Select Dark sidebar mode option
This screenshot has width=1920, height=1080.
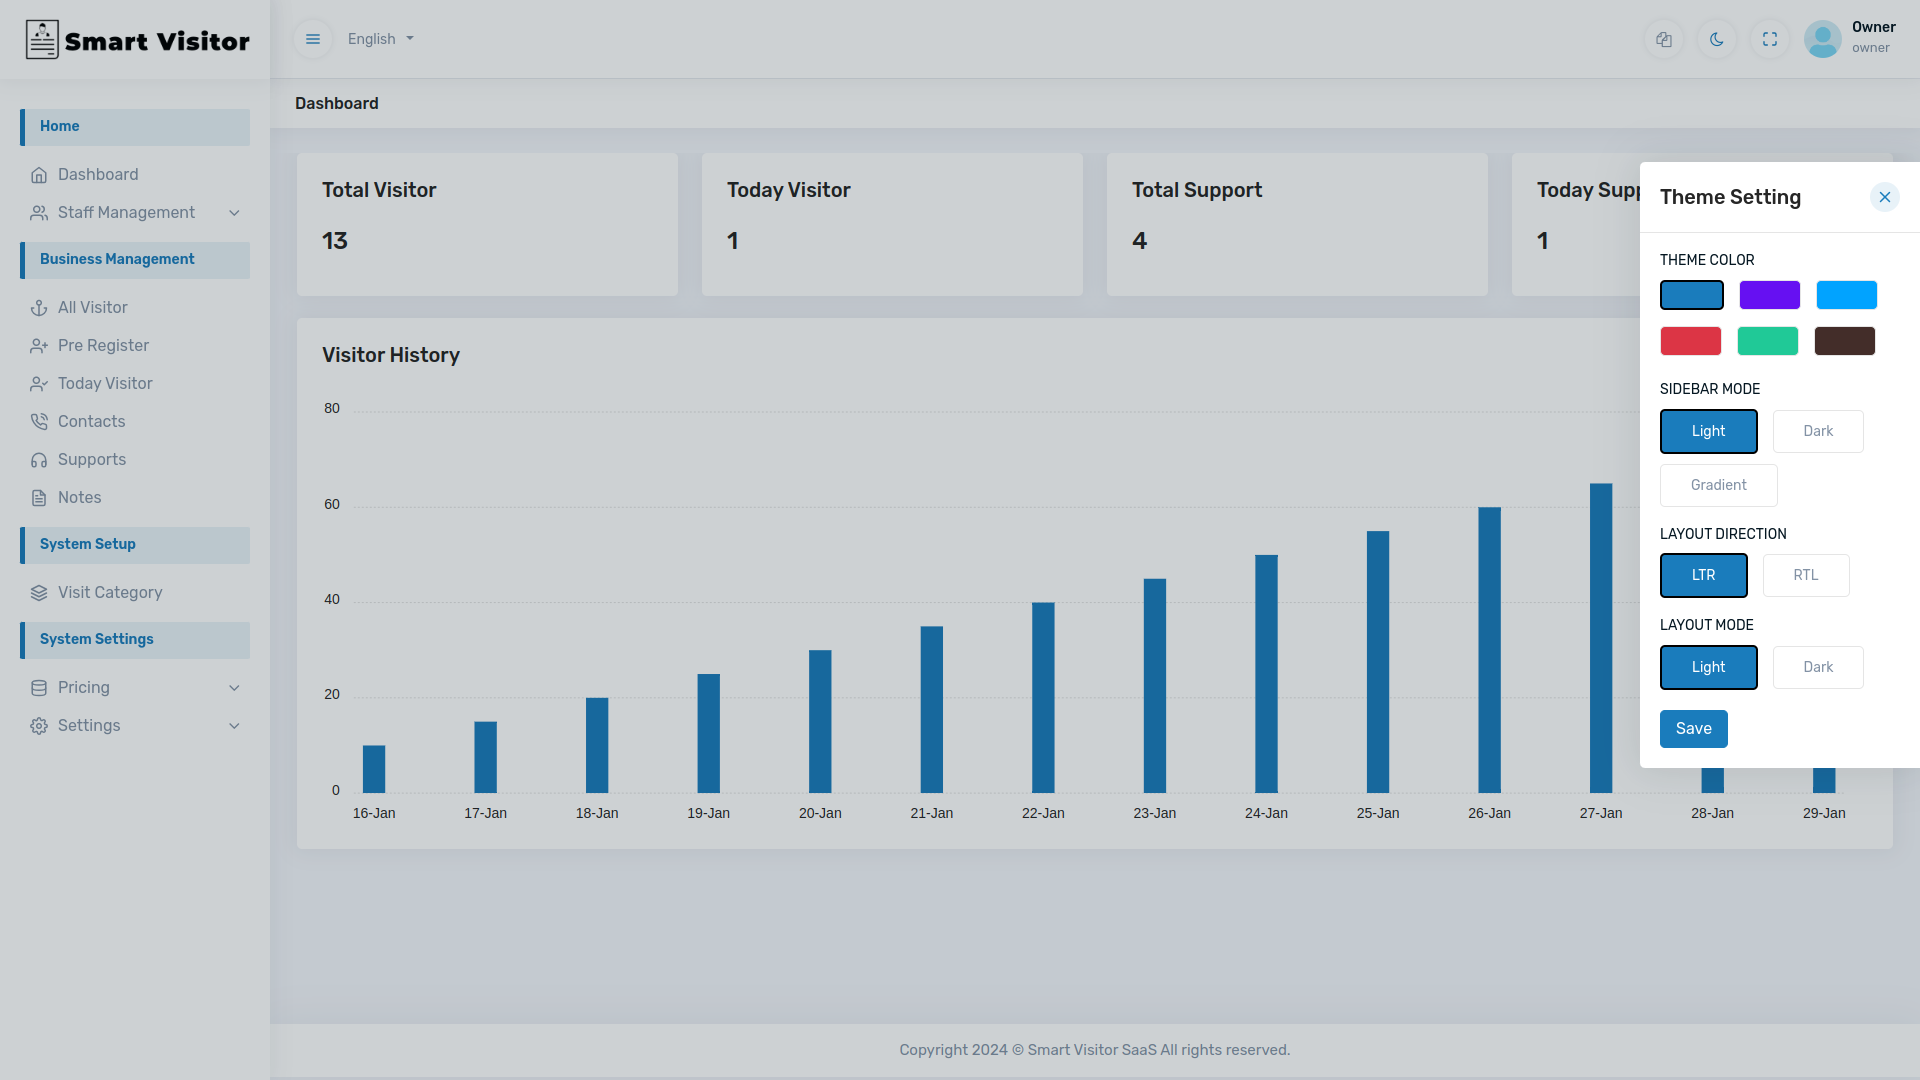coord(1817,431)
